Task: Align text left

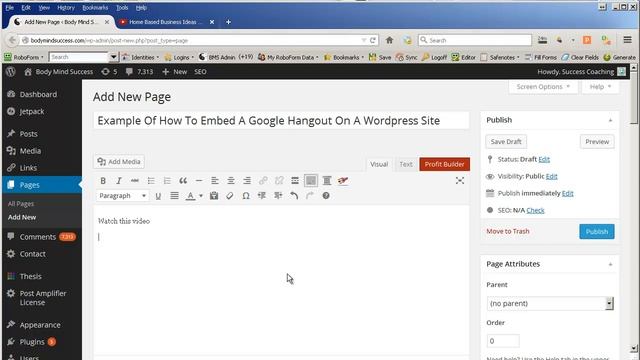Action: 215,180
